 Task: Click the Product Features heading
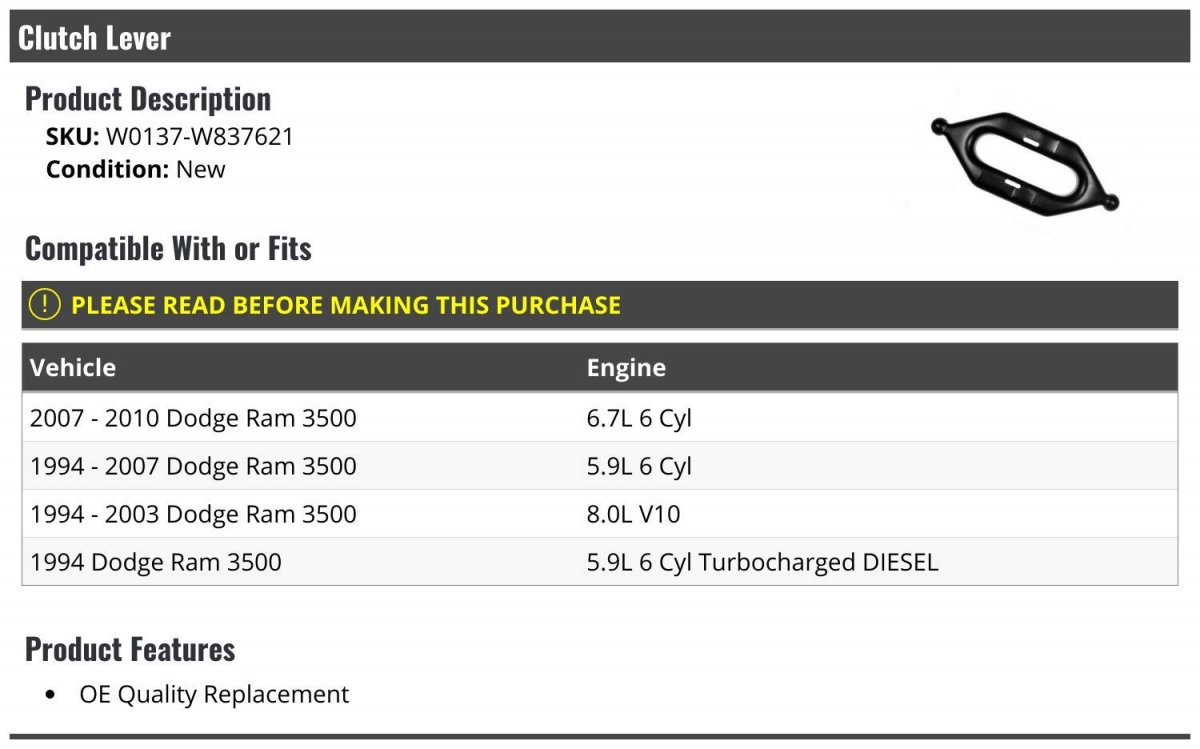pos(130,649)
